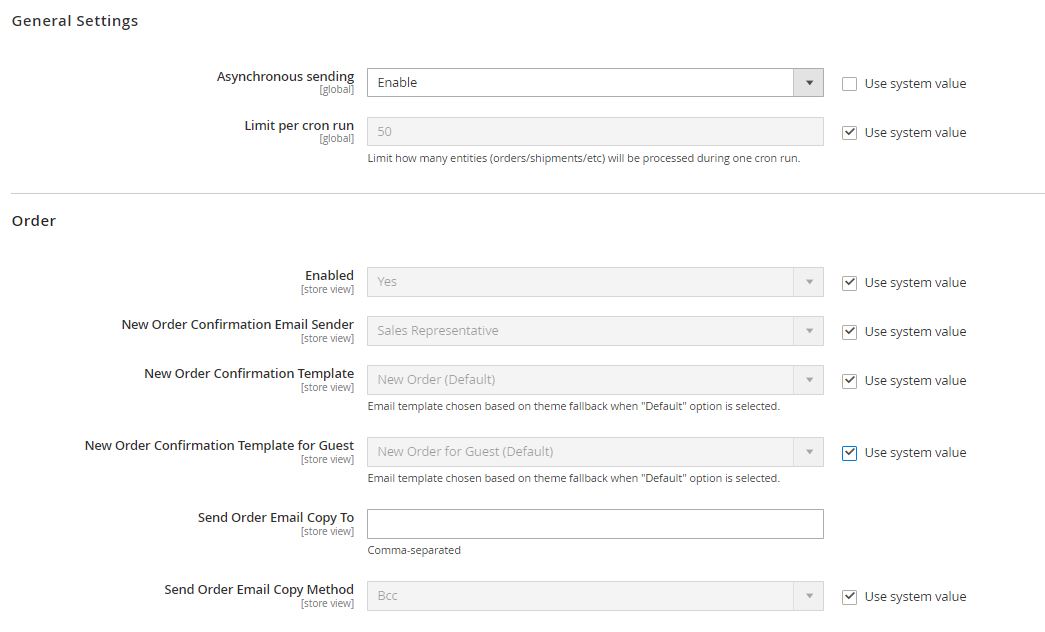This screenshot has height=632, width=1045.
Task: Disable system value for guest confirmation template
Action: point(849,452)
